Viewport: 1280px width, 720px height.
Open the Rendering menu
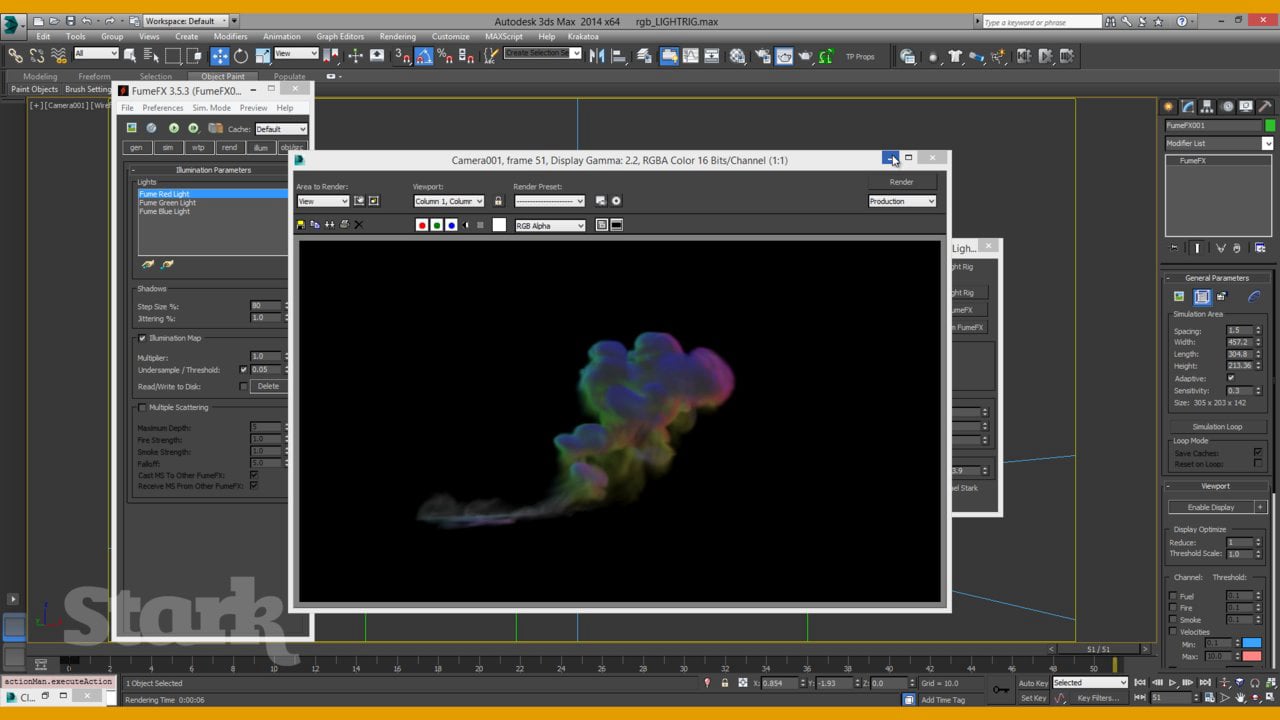pyautogui.click(x=397, y=37)
